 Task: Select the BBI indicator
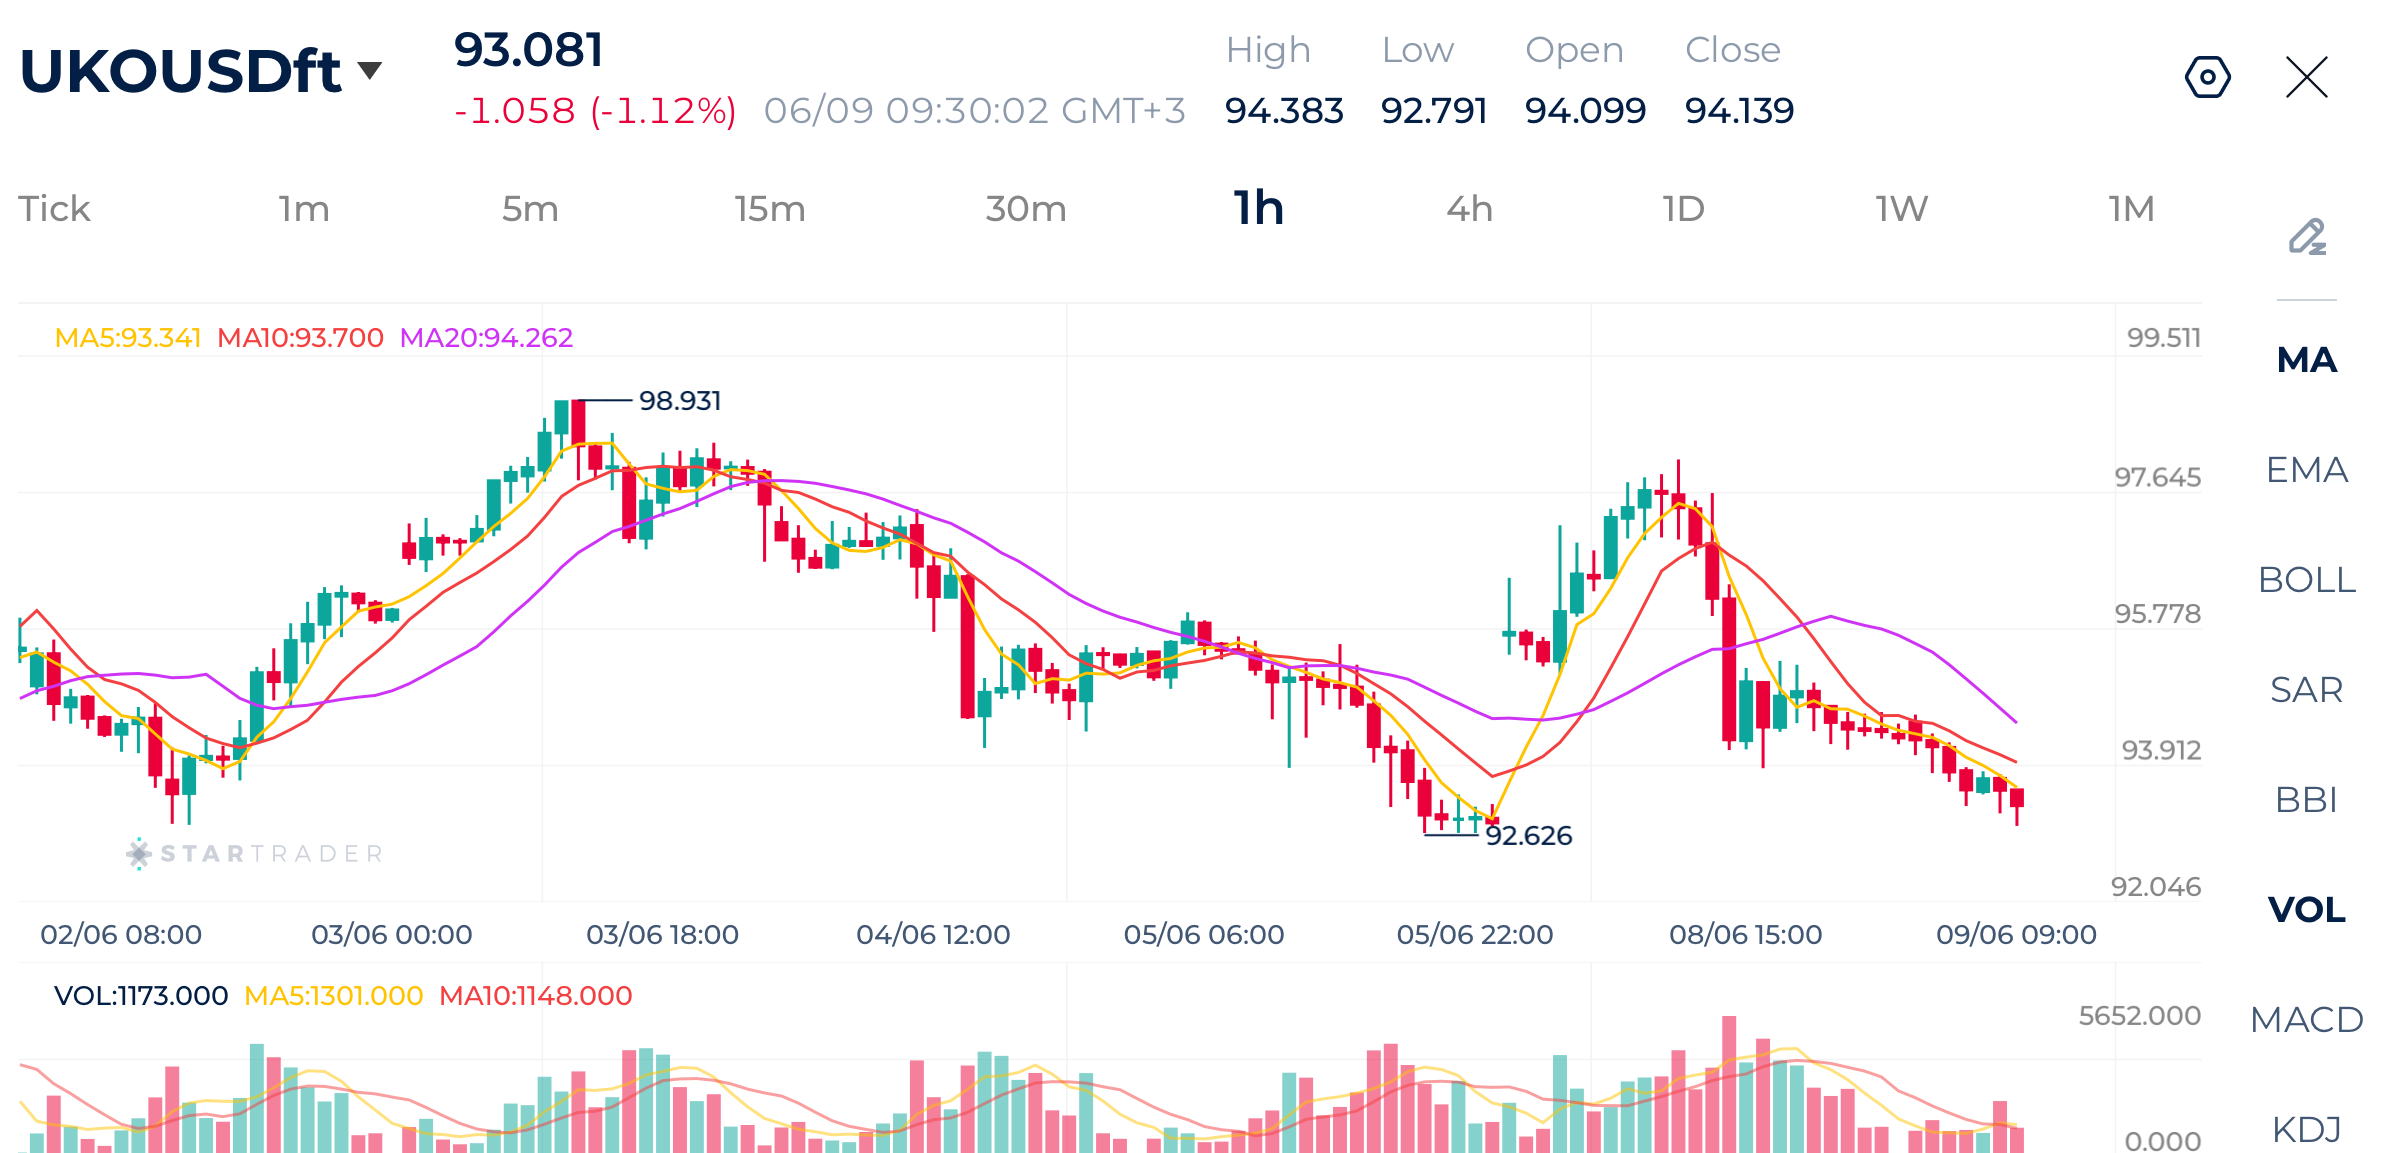[x=2307, y=800]
